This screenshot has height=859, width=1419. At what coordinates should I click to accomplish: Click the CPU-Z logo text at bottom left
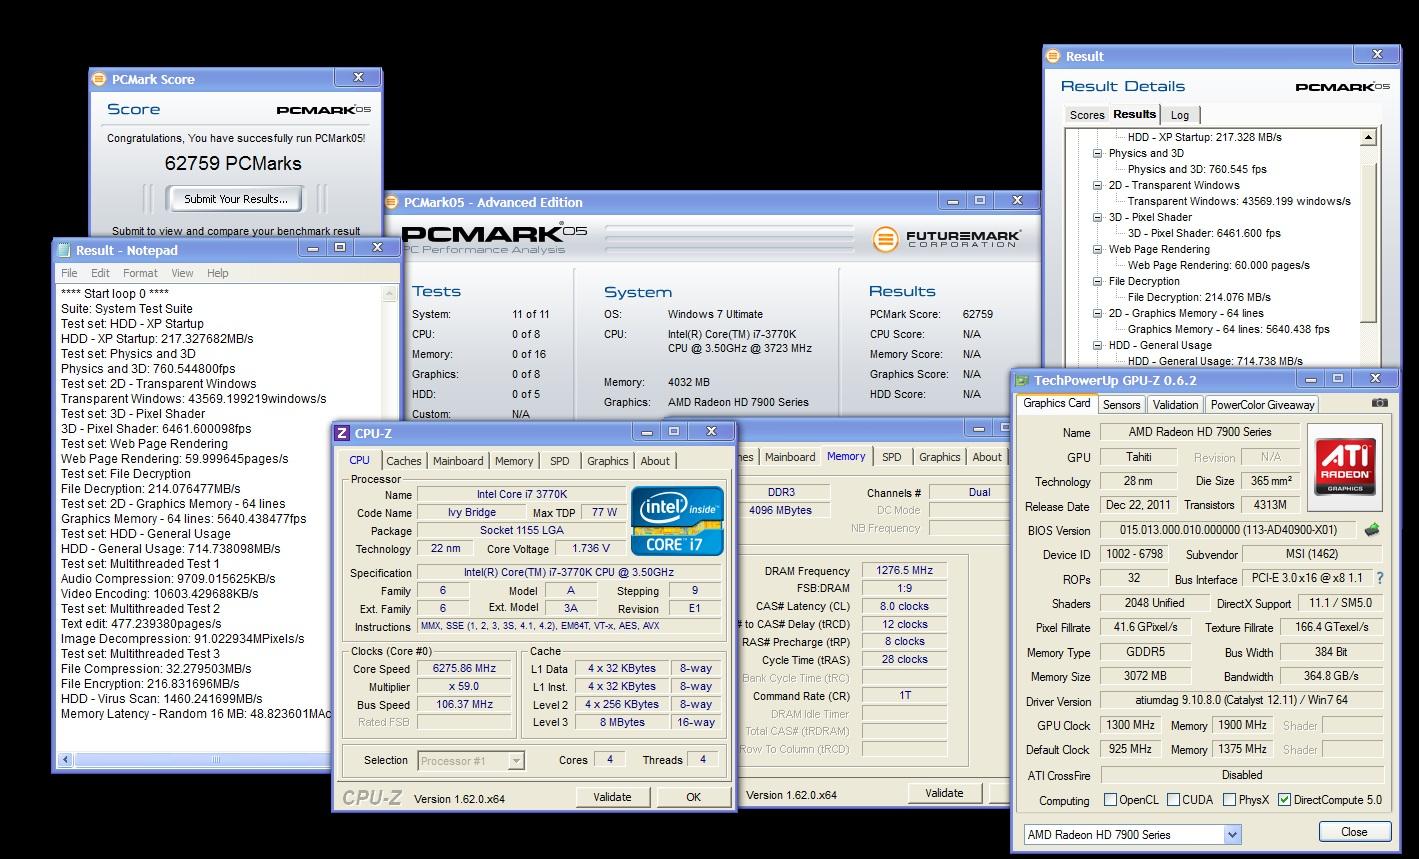[373, 797]
